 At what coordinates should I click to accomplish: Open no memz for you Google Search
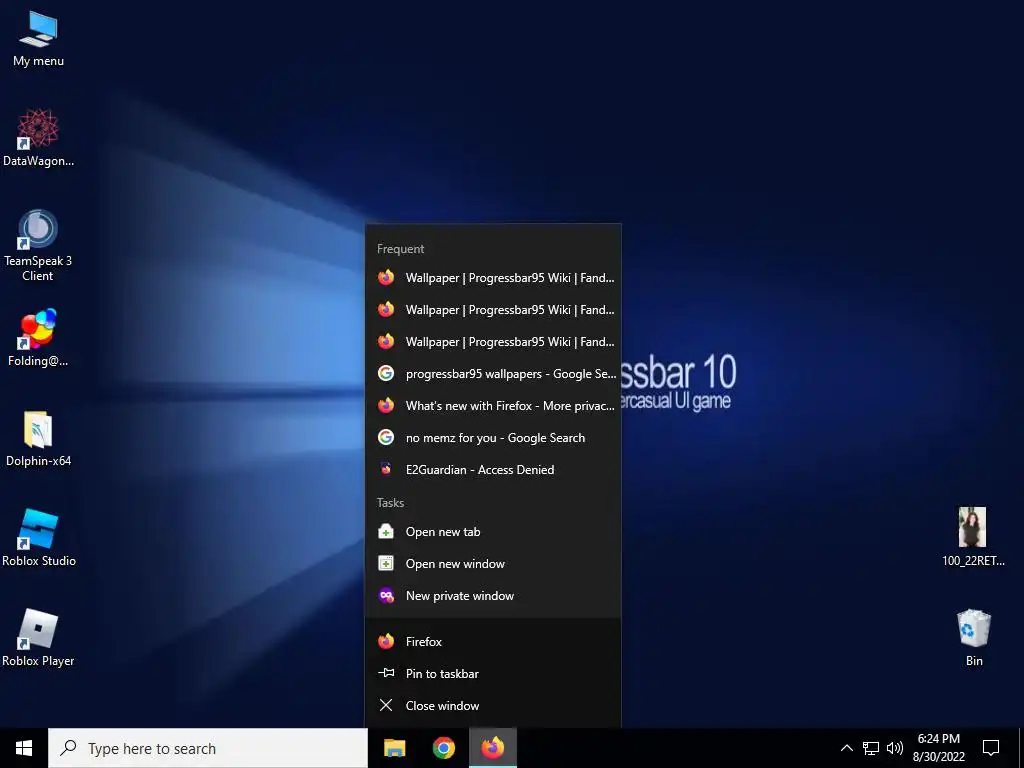tap(493, 438)
